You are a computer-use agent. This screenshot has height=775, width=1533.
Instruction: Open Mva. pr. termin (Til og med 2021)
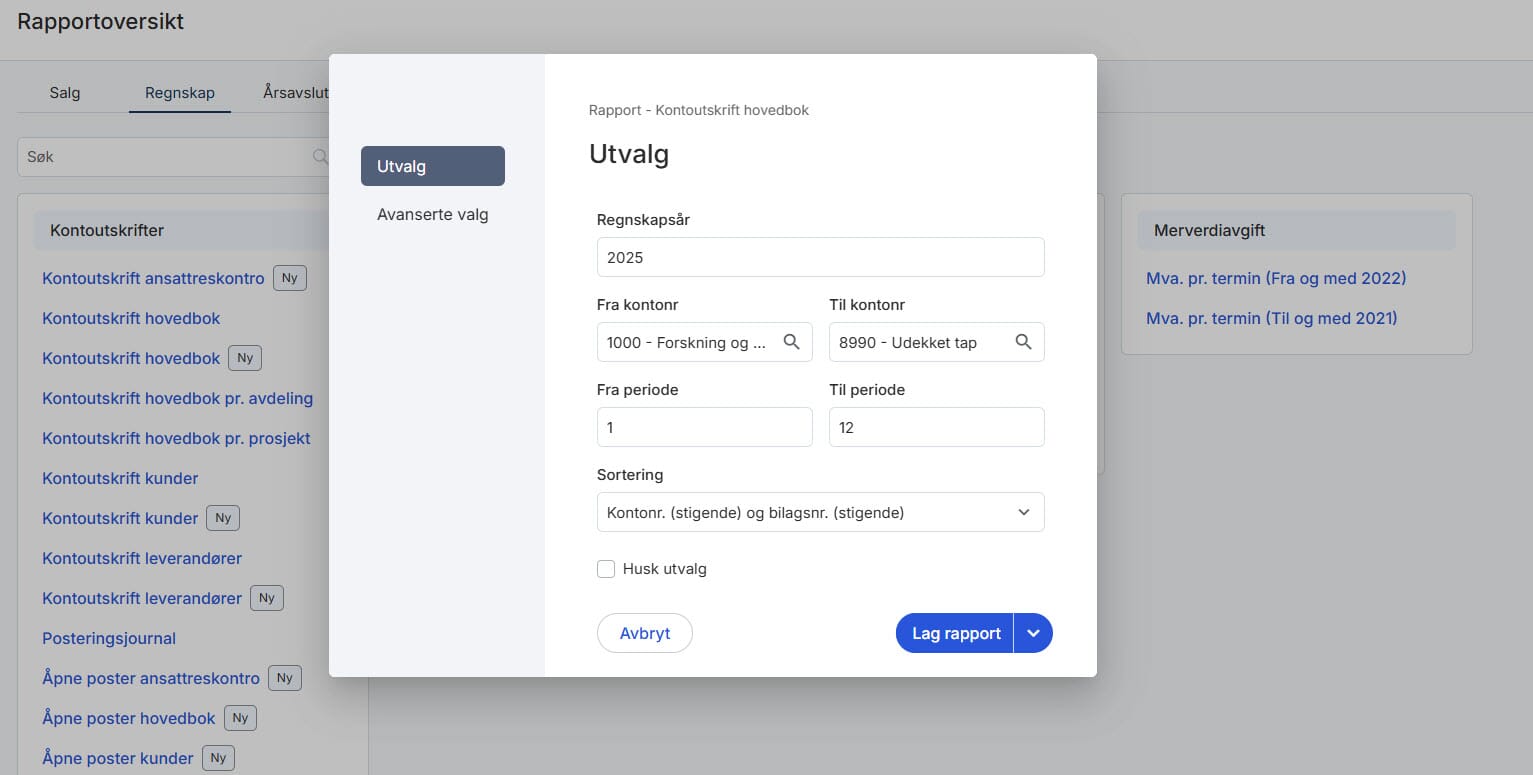tap(1272, 318)
